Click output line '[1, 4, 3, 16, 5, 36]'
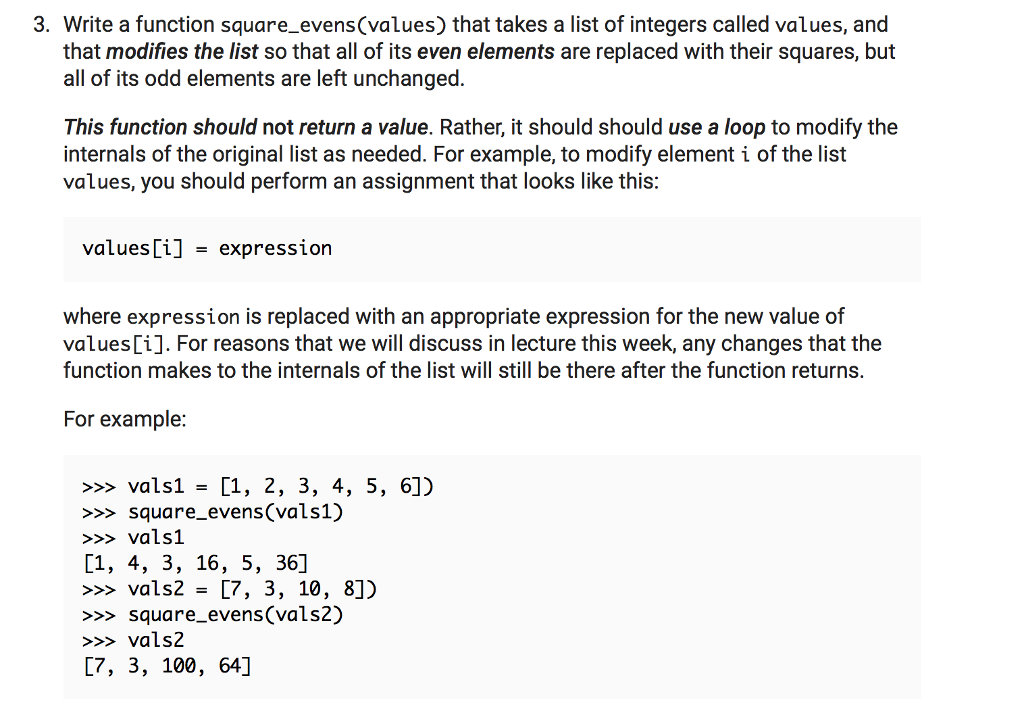 pyautogui.click(x=195, y=563)
